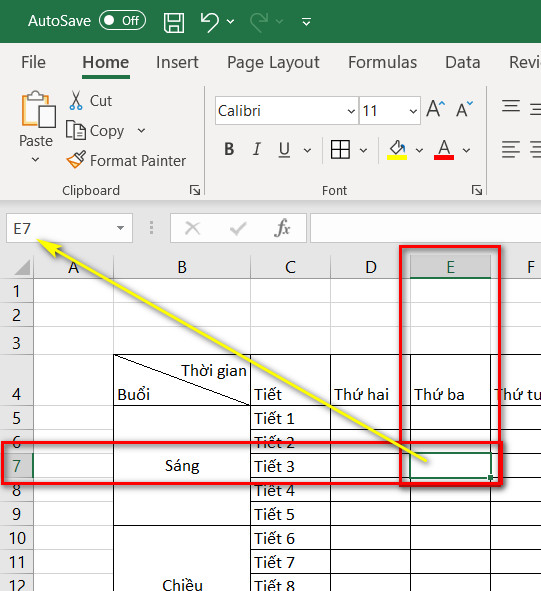Image resolution: width=541 pixels, height=591 pixels.
Task: Toggle Bold formatting
Action: 229,149
